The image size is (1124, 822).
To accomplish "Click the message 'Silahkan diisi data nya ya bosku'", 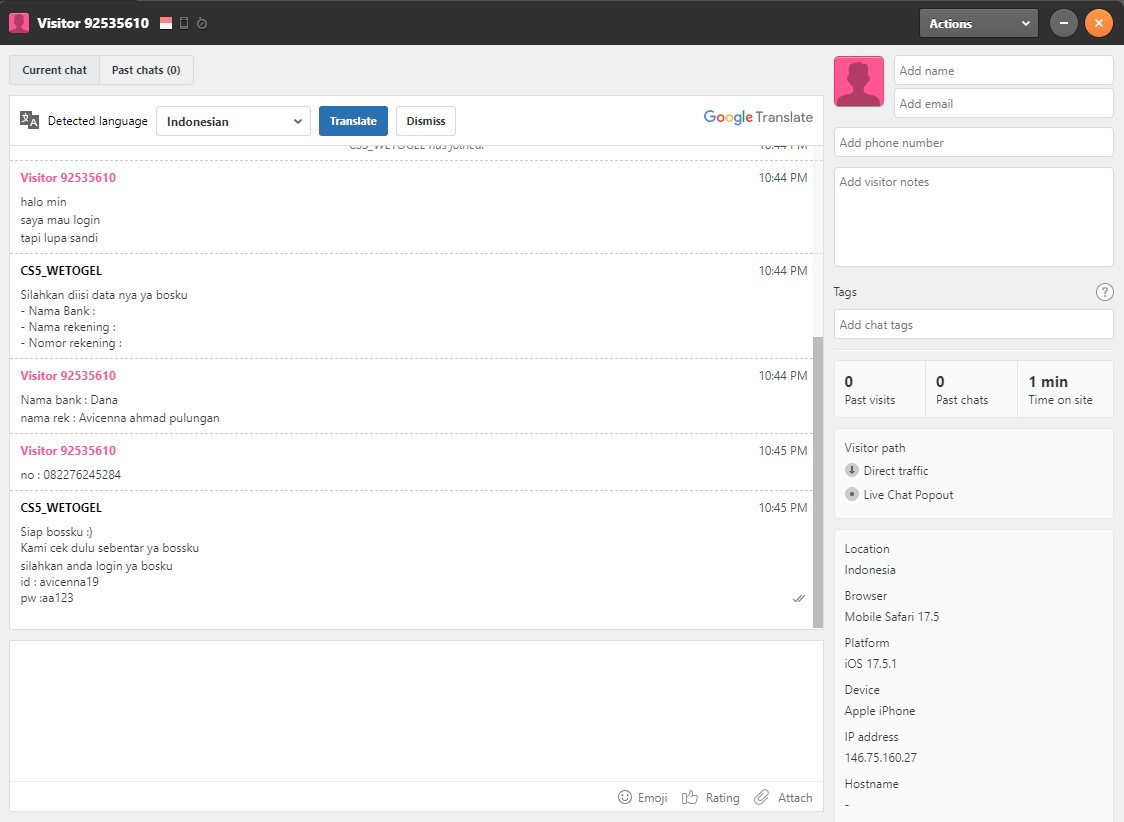I will click(104, 295).
